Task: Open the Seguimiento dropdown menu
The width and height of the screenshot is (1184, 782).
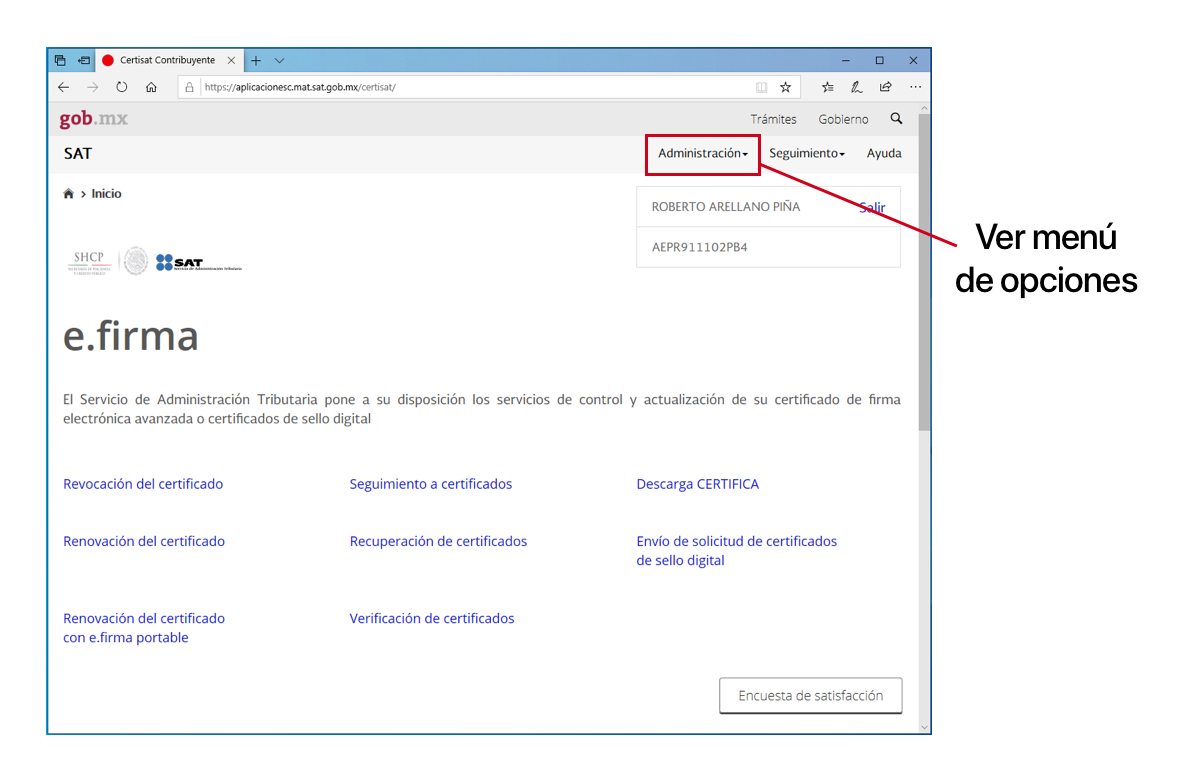Action: (806, 153)
